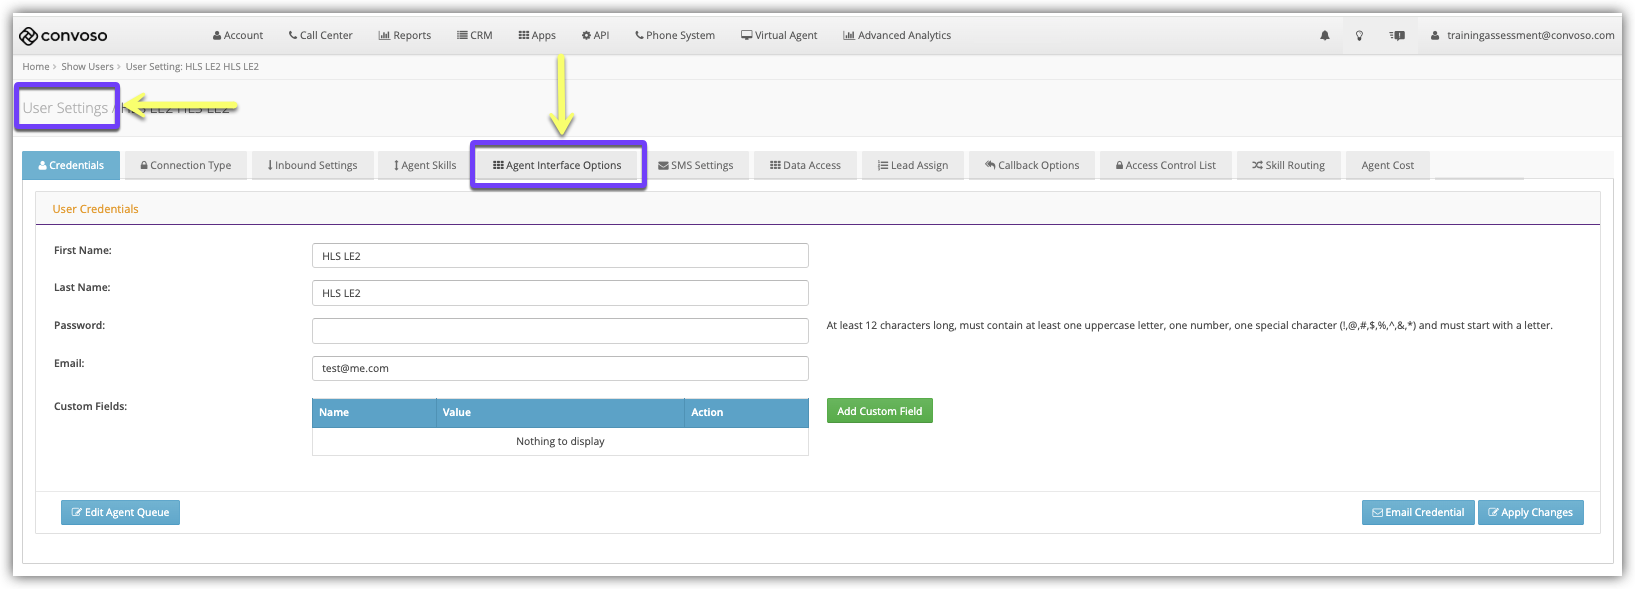Open the Reports dropdown menu
The image size is (1635, 589).
pos(405,36)
